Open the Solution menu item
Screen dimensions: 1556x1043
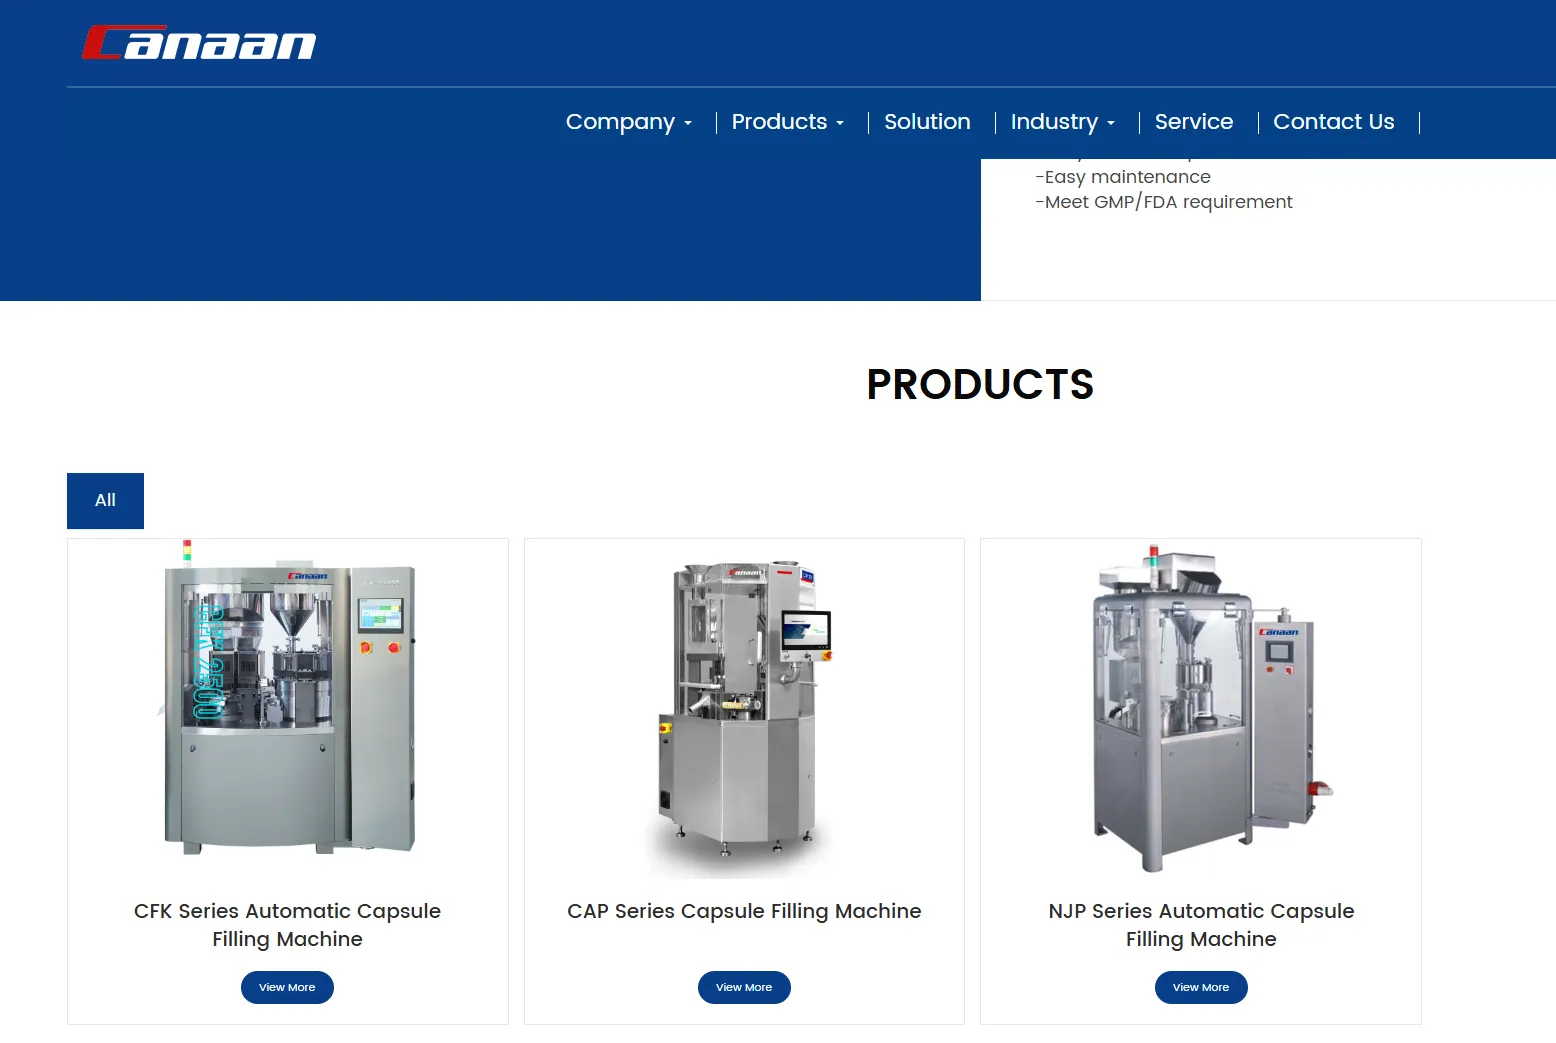[x=927, y=122]
